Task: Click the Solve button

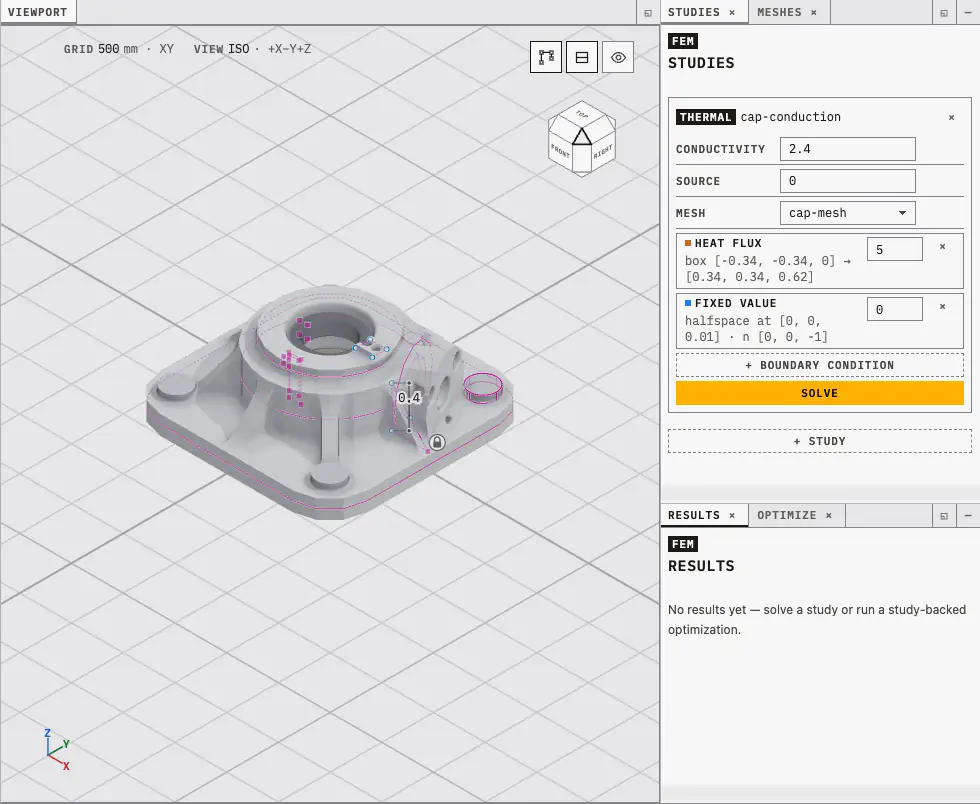Action: coord(819,393)
